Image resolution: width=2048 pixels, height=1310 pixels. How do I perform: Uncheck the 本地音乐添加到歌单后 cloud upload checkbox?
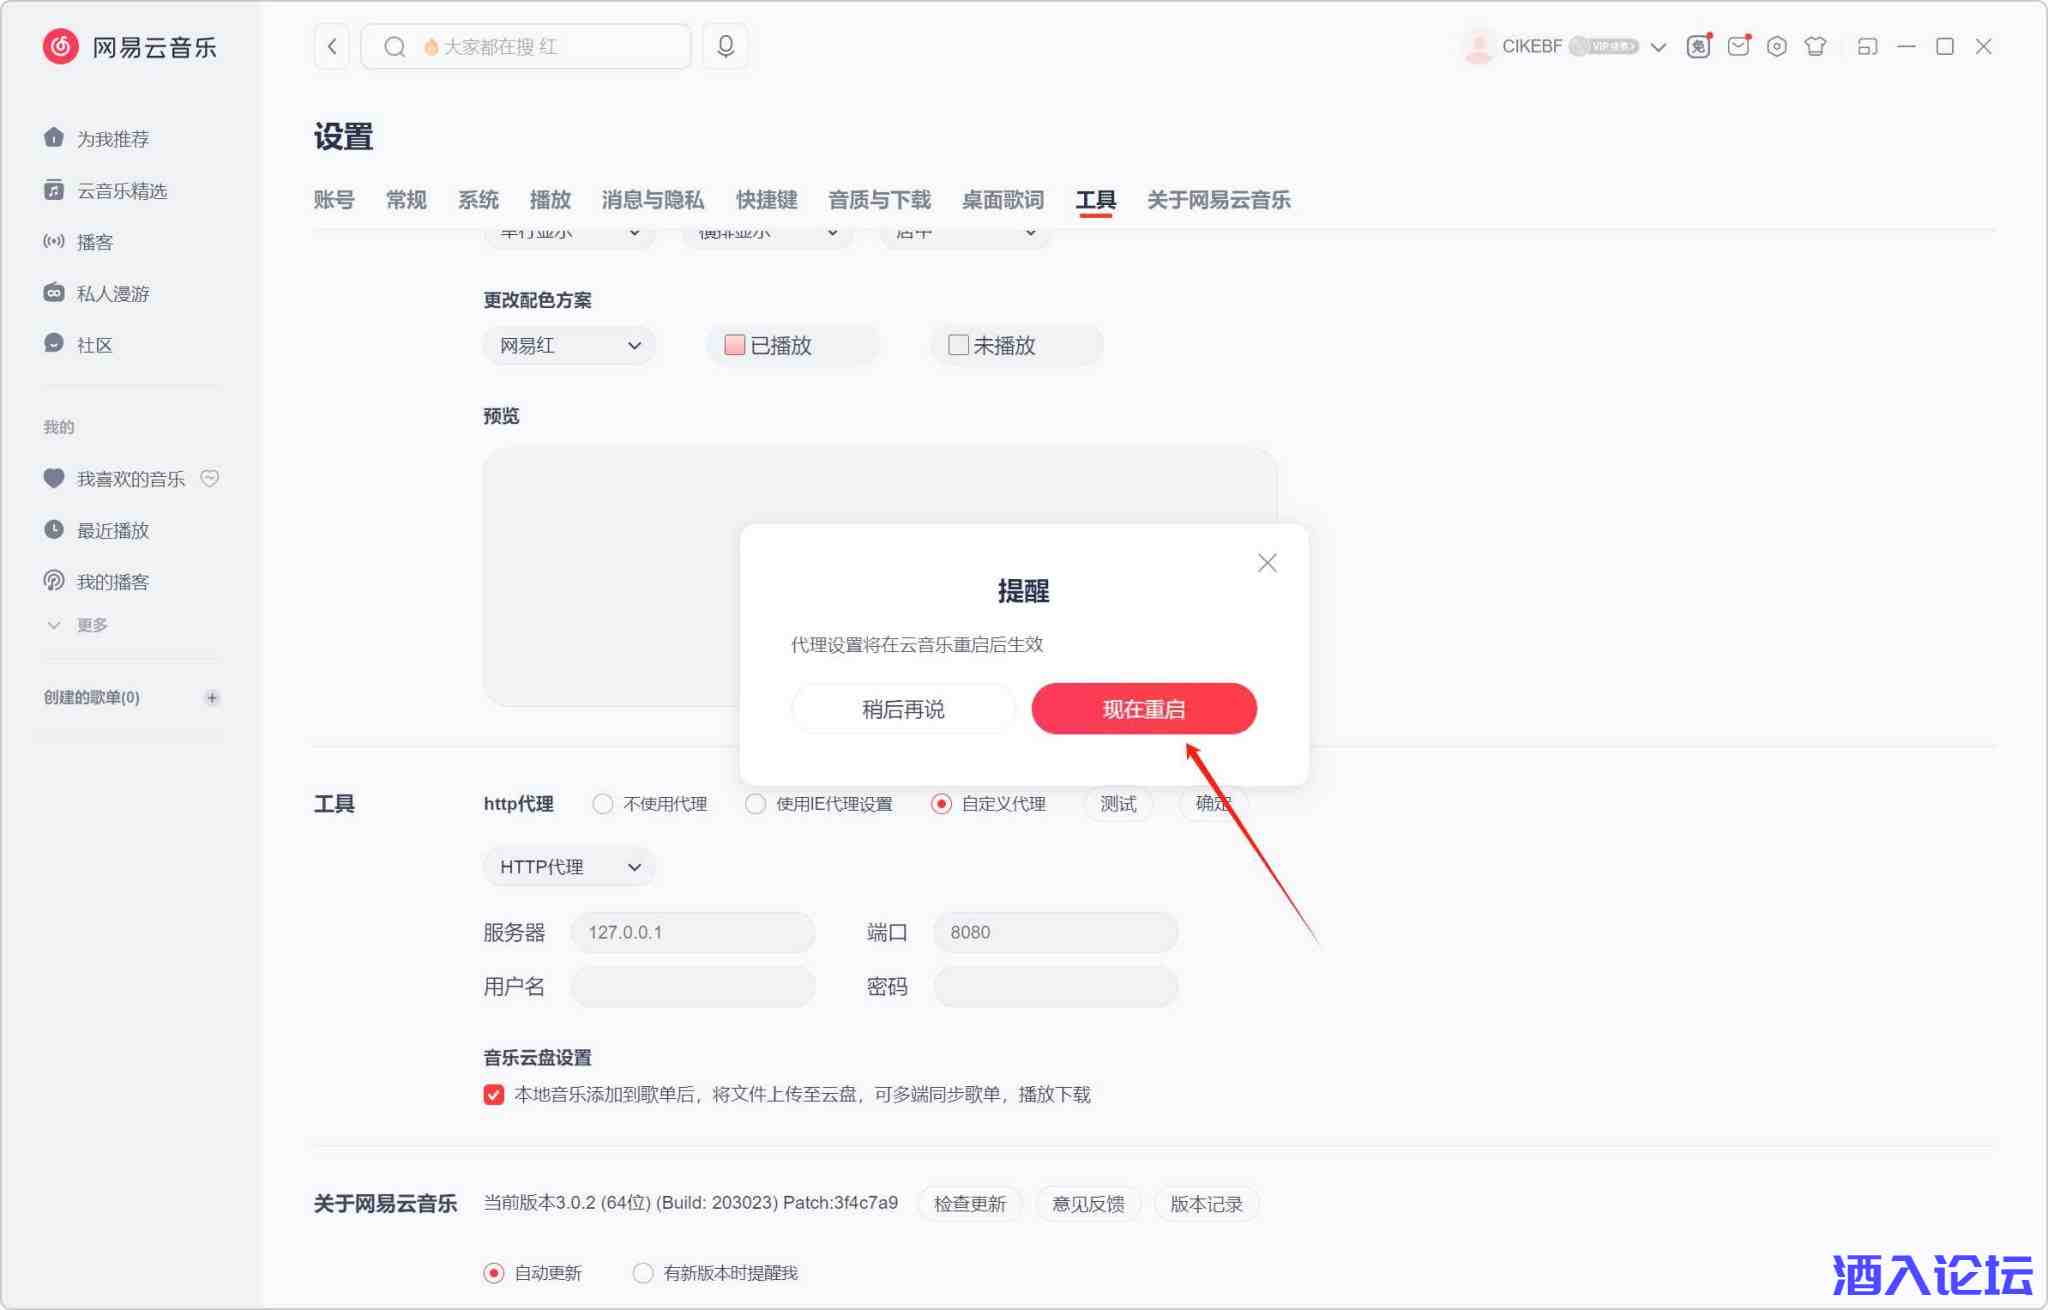click(x=494, y=1095)
